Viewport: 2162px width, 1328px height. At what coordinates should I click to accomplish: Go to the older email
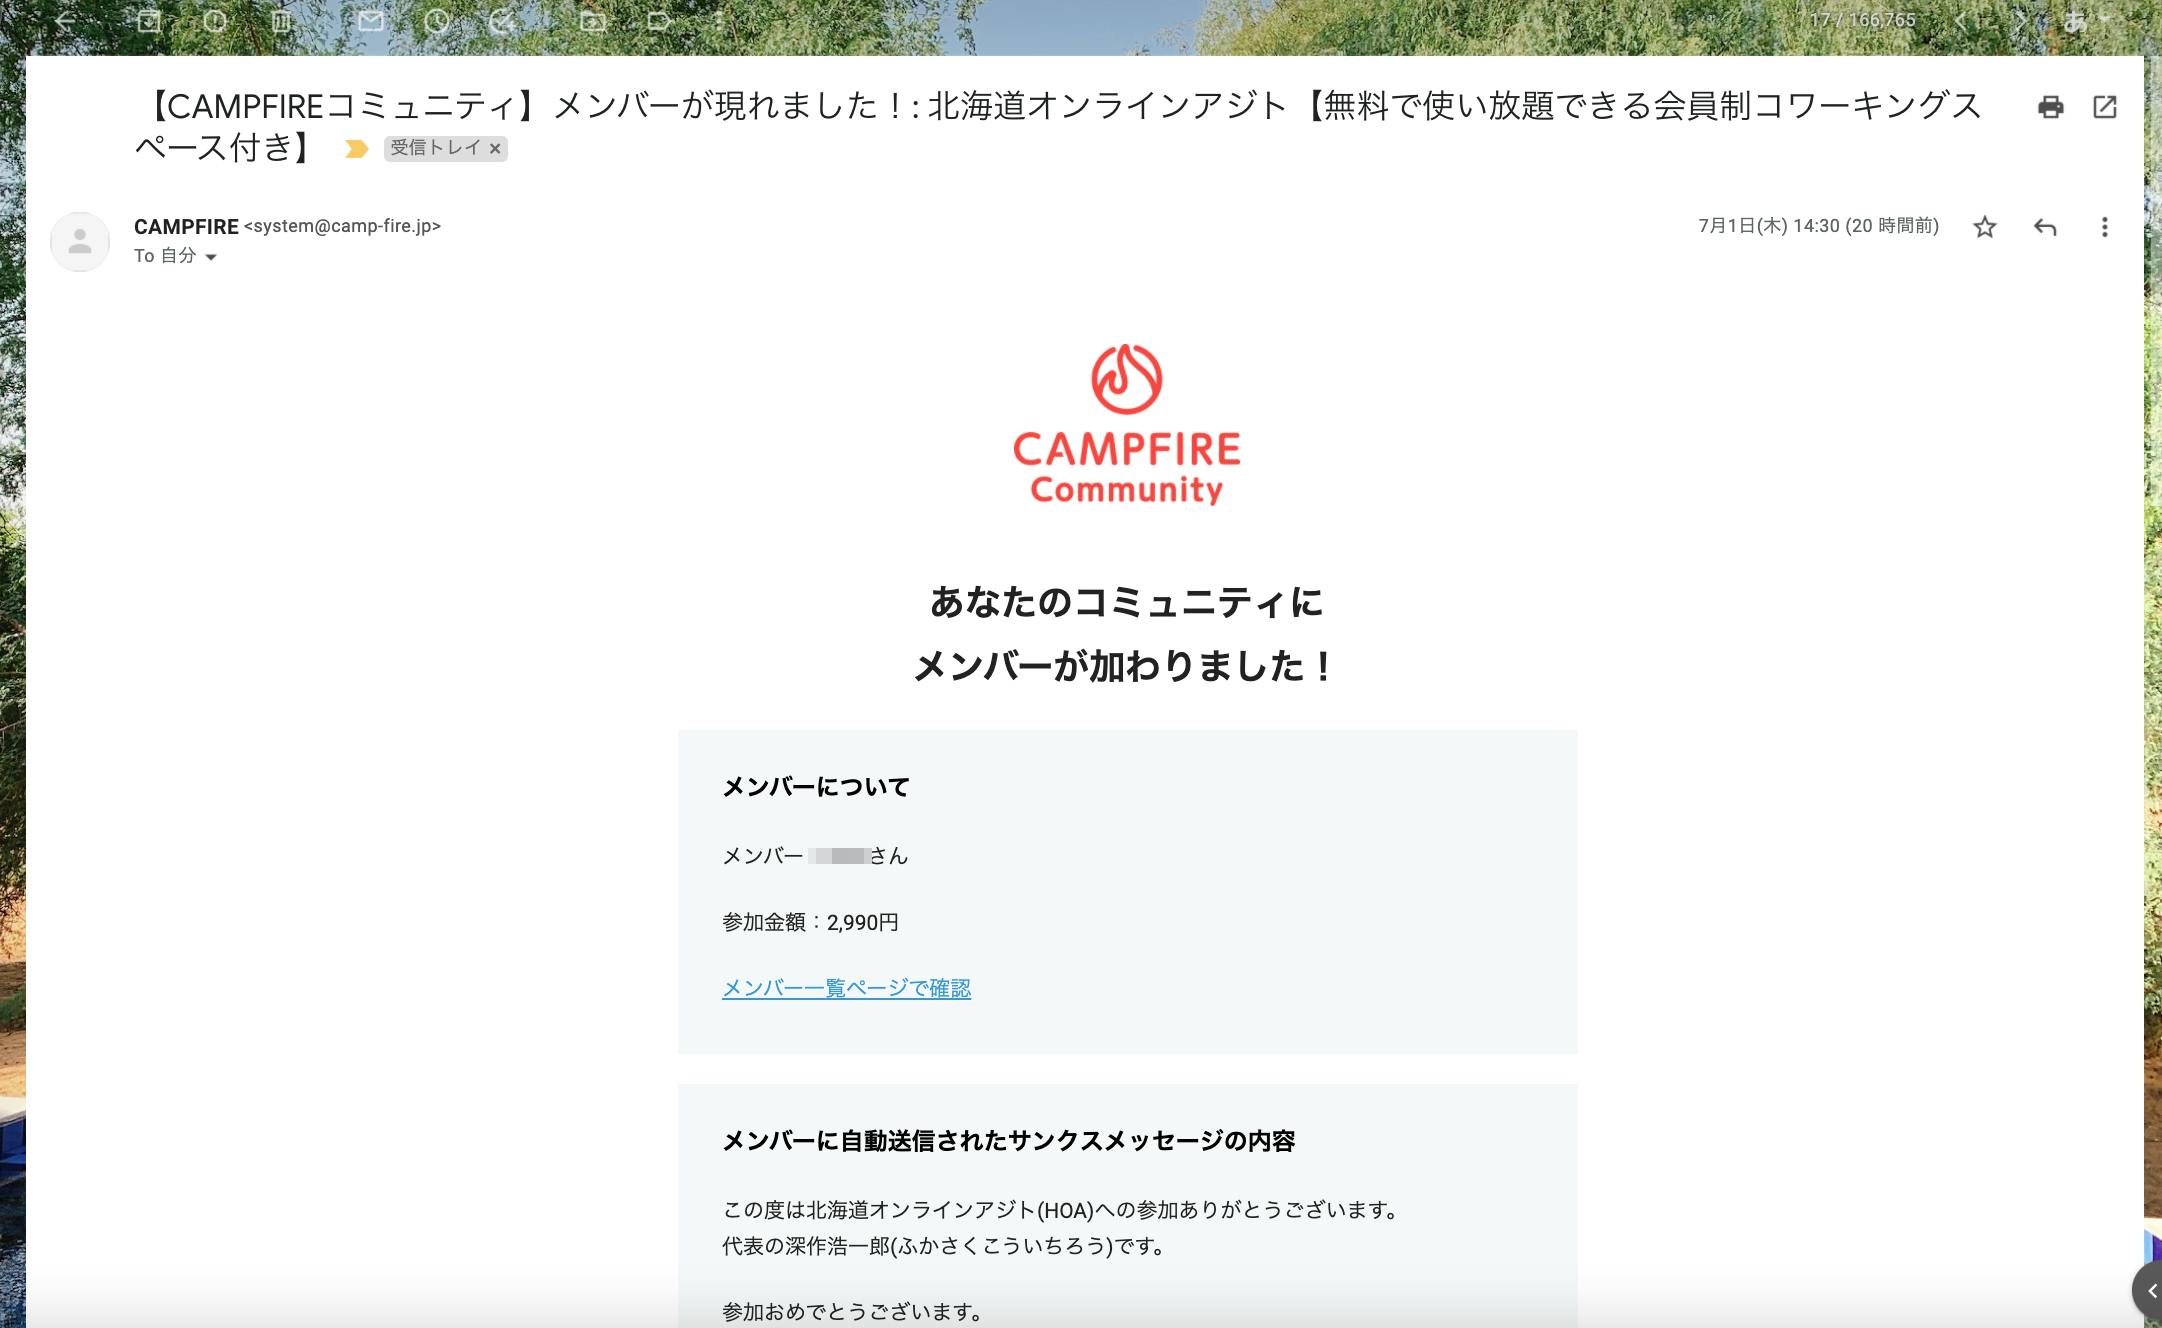point(2021,21)
